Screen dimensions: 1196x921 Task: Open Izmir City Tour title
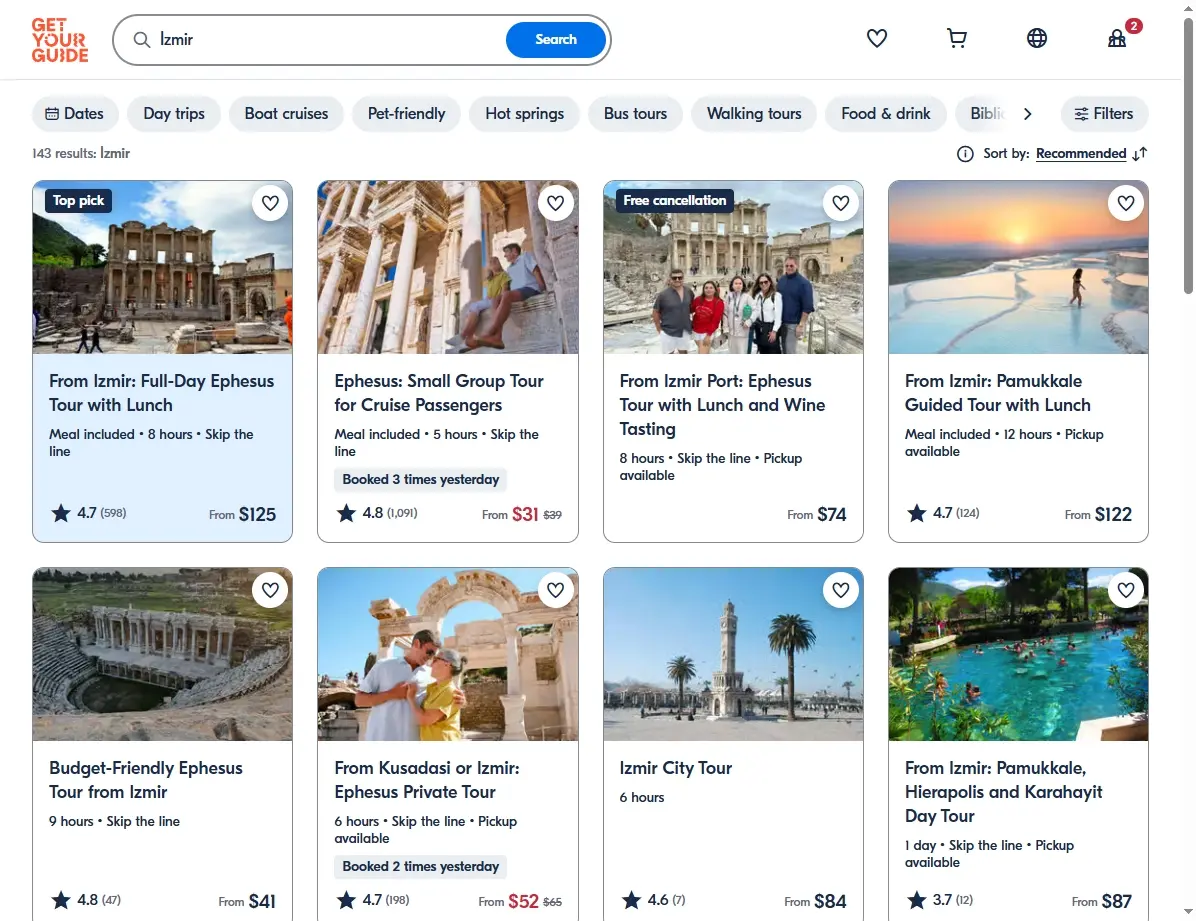point(676,768)
